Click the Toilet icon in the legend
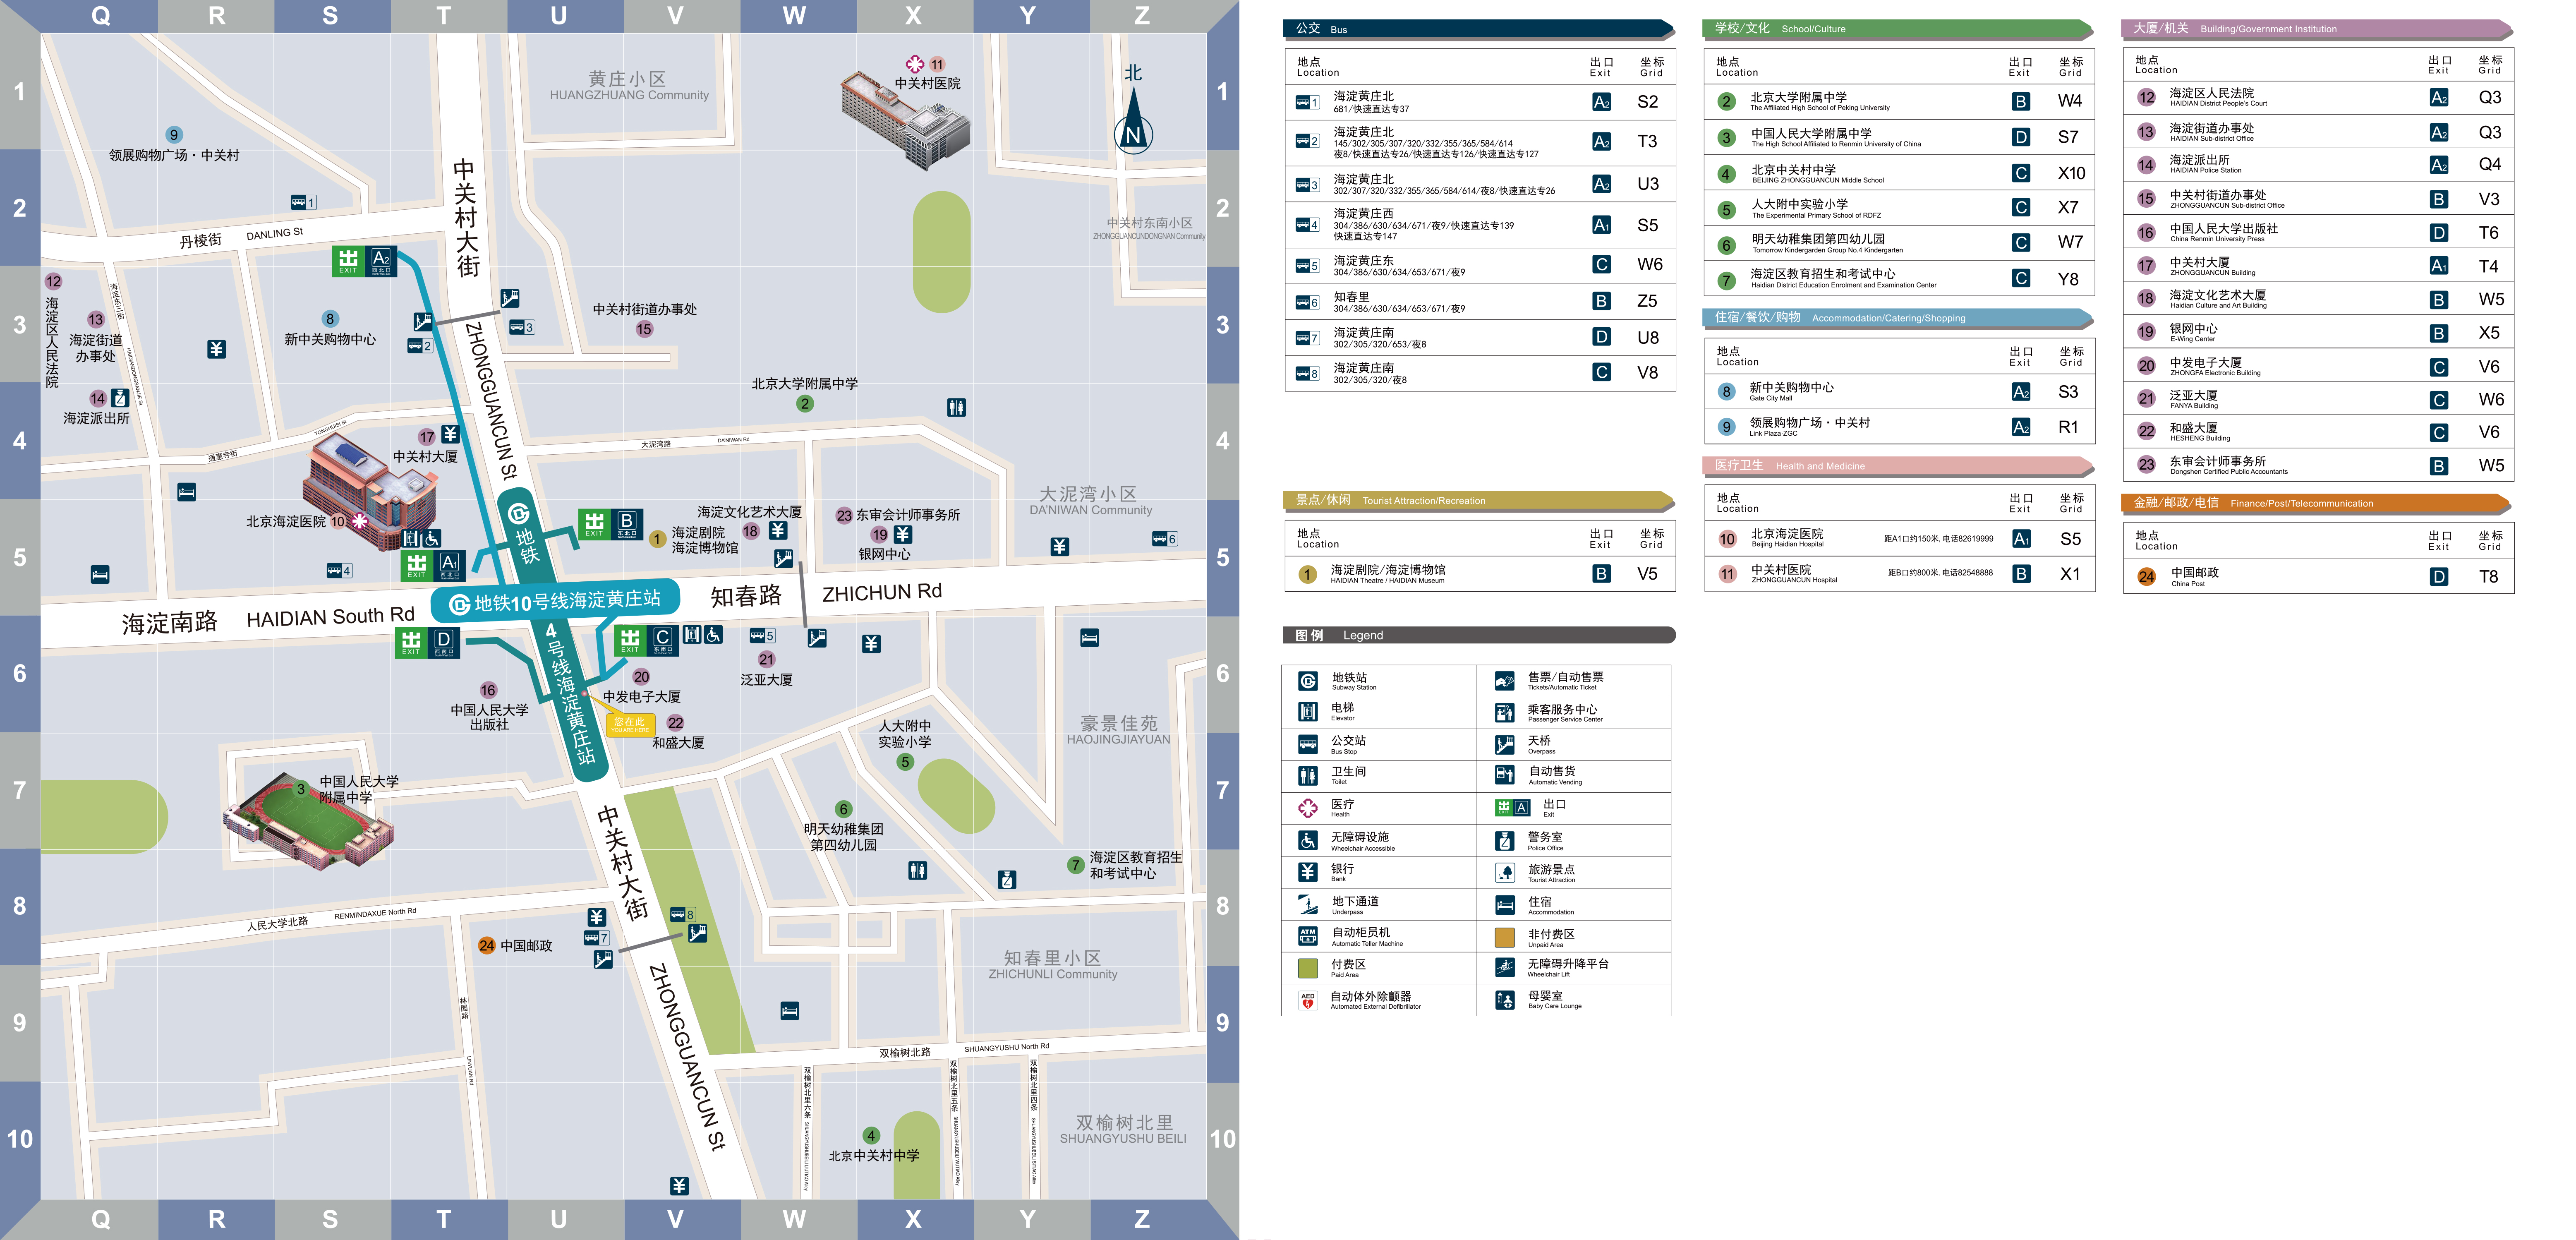2576x1240 pixels. coord(1308,775)
